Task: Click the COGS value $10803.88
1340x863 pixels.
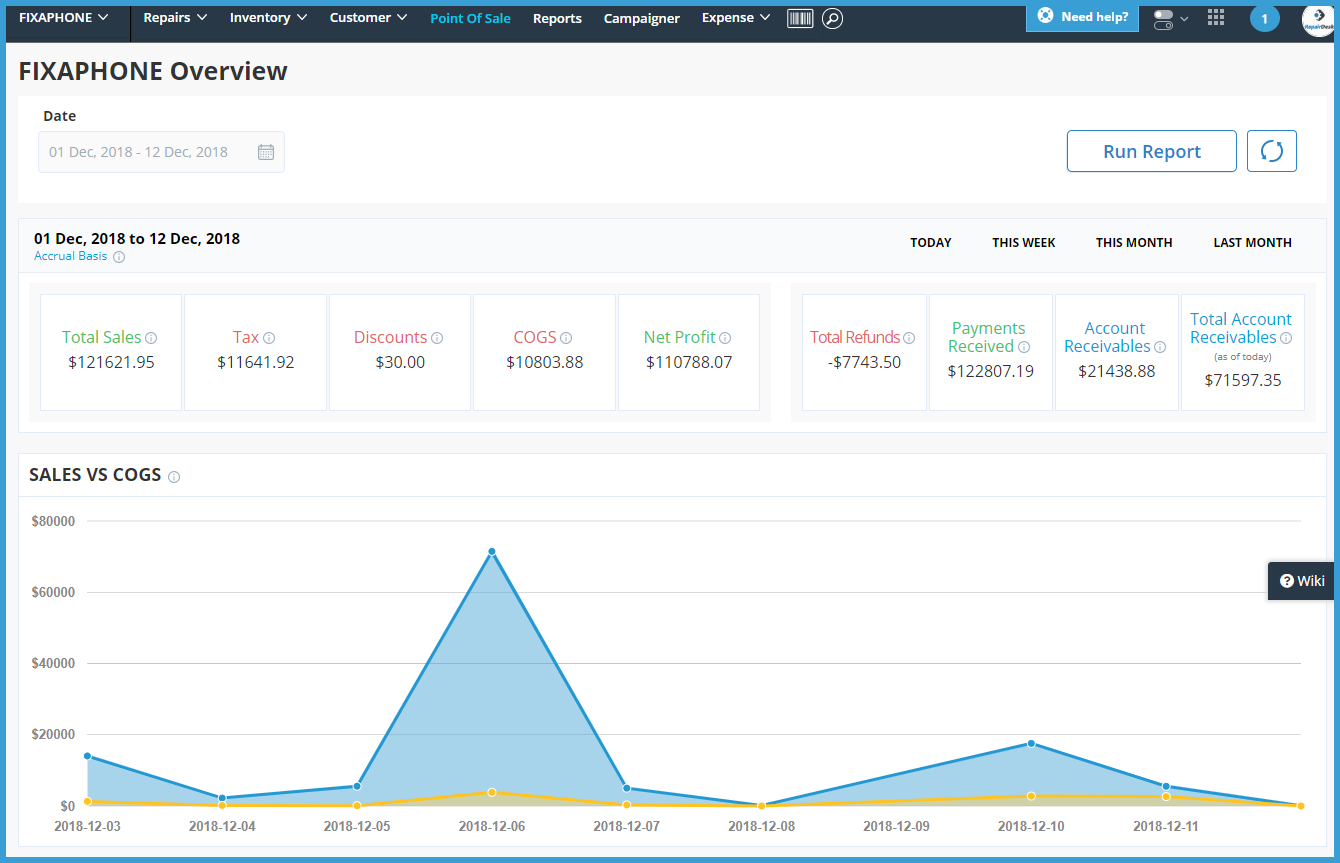Action: [x=544, y=362]
